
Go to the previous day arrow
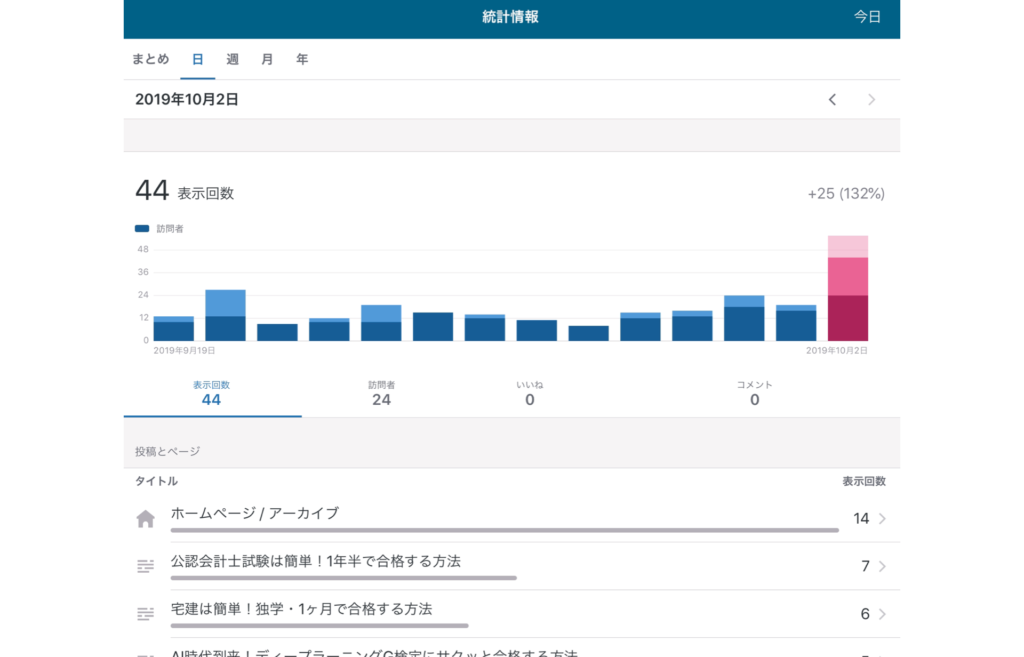tap(832, 99)
